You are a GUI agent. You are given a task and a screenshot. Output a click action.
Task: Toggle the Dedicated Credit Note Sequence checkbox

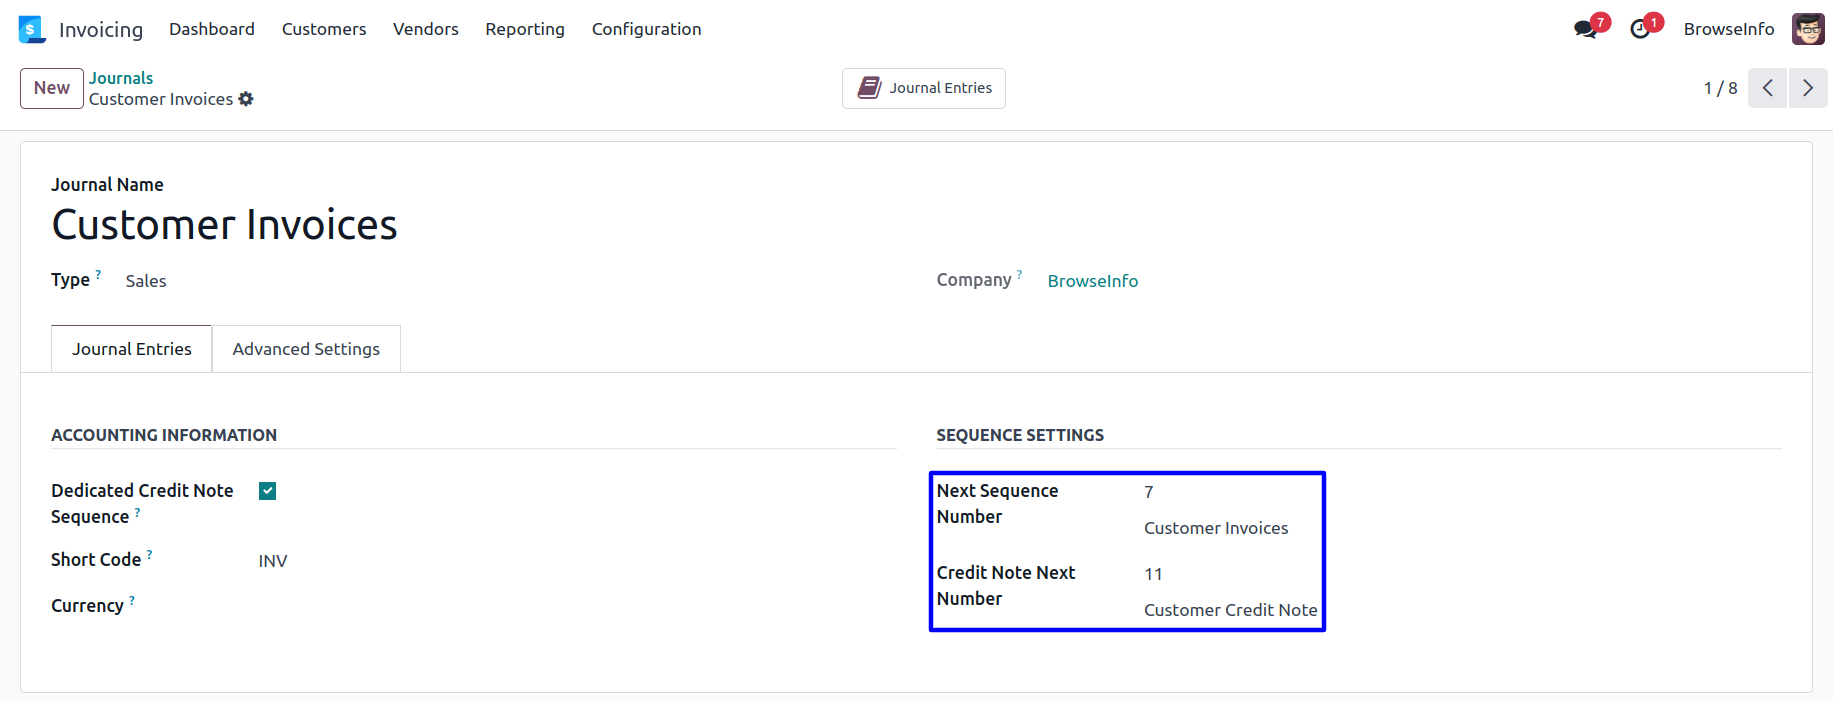tap(267, 491)
